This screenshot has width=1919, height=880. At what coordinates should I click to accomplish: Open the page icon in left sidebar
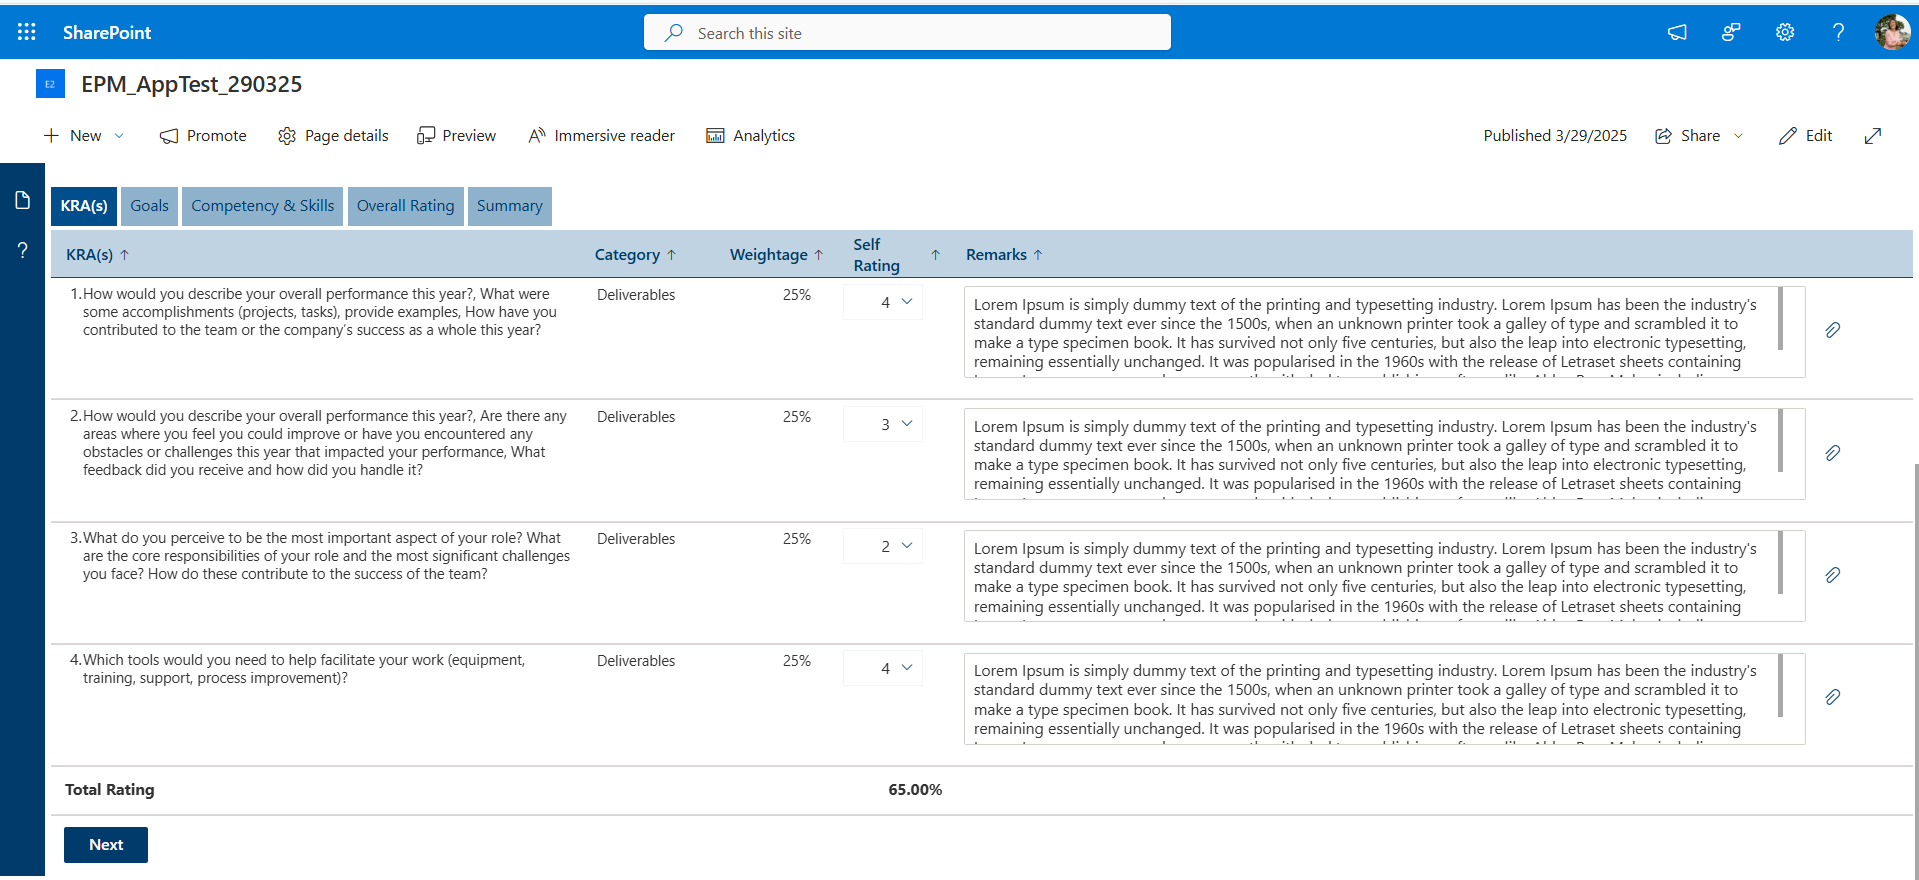[x=22, y=200]
